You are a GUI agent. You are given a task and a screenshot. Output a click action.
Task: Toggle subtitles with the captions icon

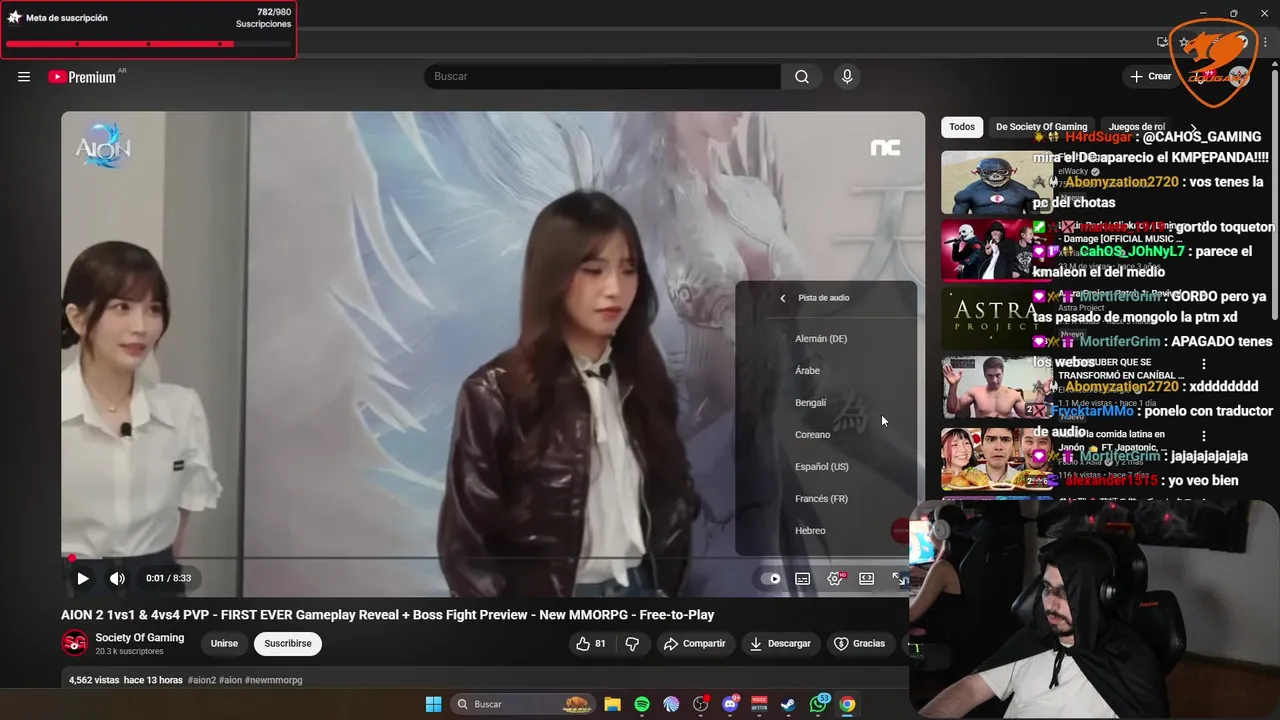point(802,579)
